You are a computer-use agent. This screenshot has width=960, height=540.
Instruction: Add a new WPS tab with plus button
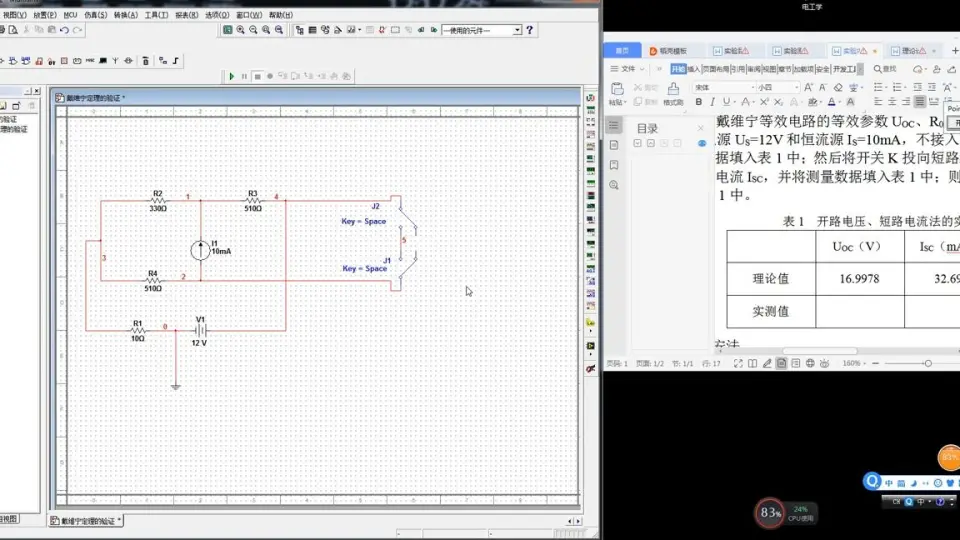coord(954,50)
